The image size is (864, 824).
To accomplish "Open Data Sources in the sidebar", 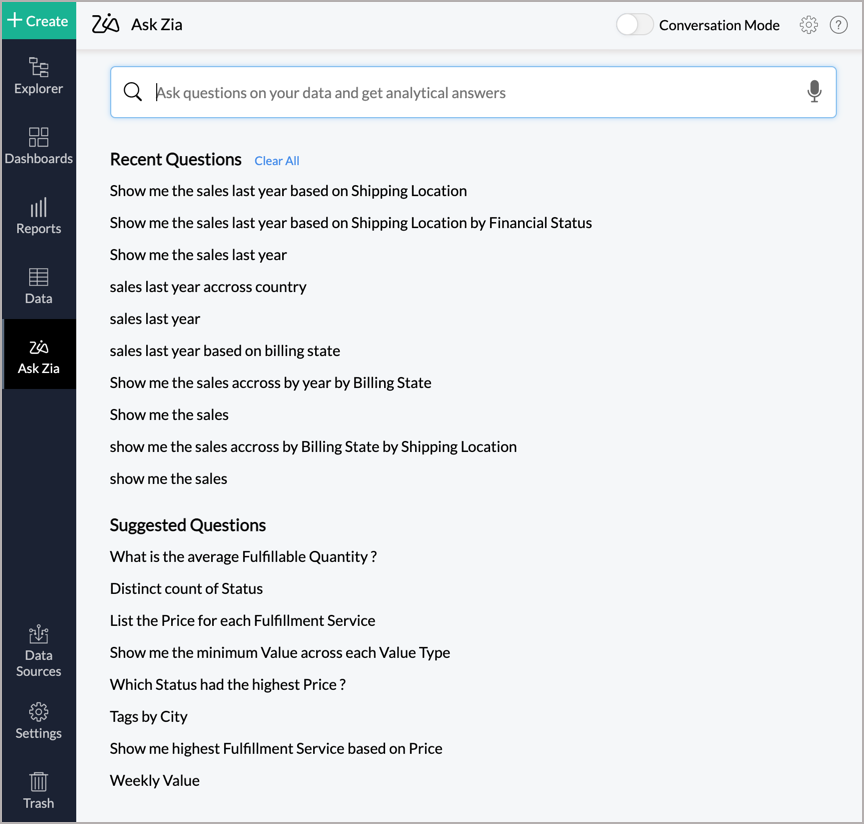I will (x=38, y=651).
